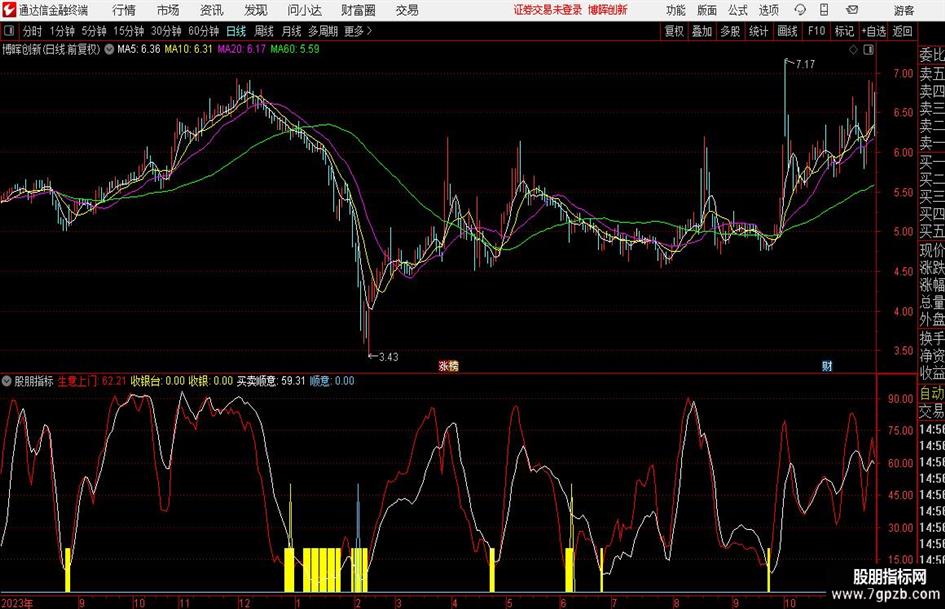Open the 交易 menu

point(407,10)
